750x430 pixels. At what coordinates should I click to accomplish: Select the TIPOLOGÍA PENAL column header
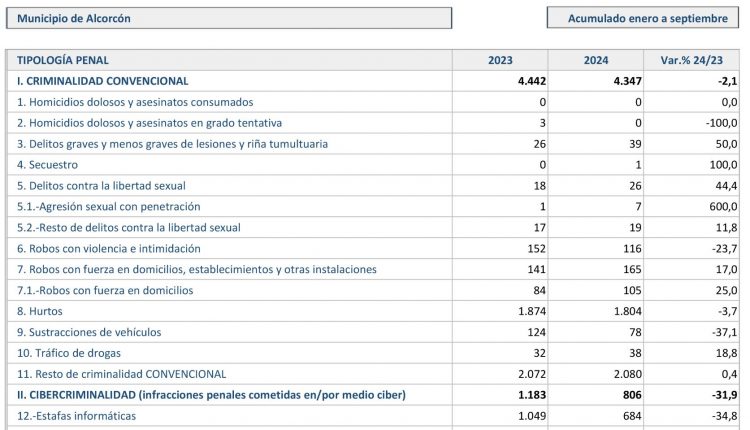(64, 60)
